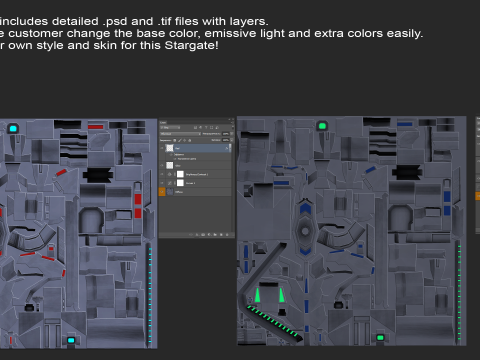
Task: Create new fill or adjustment layer icon
Action: coord(209,235)
